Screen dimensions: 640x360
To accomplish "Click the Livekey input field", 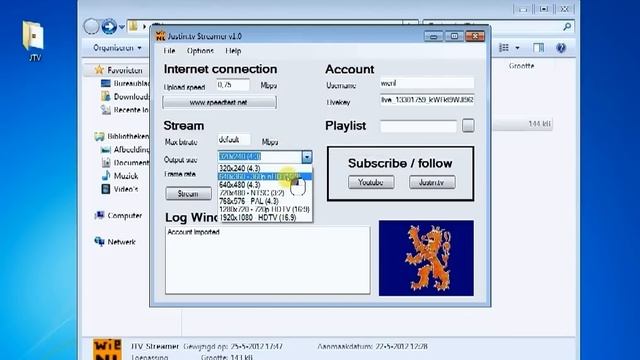I will (x=427, y=100).
